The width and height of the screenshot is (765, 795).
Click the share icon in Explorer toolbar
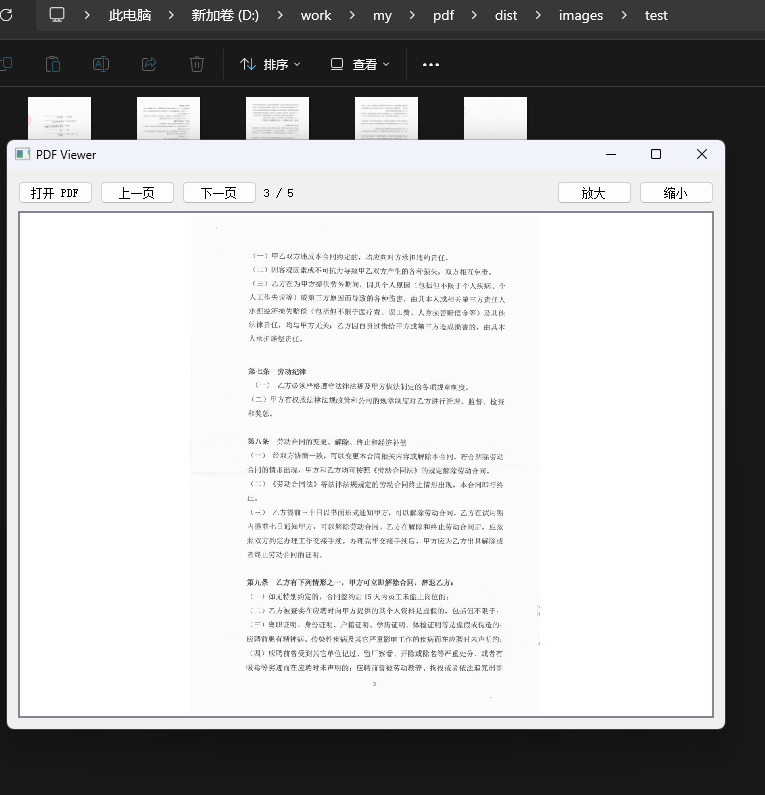[149, 64]
